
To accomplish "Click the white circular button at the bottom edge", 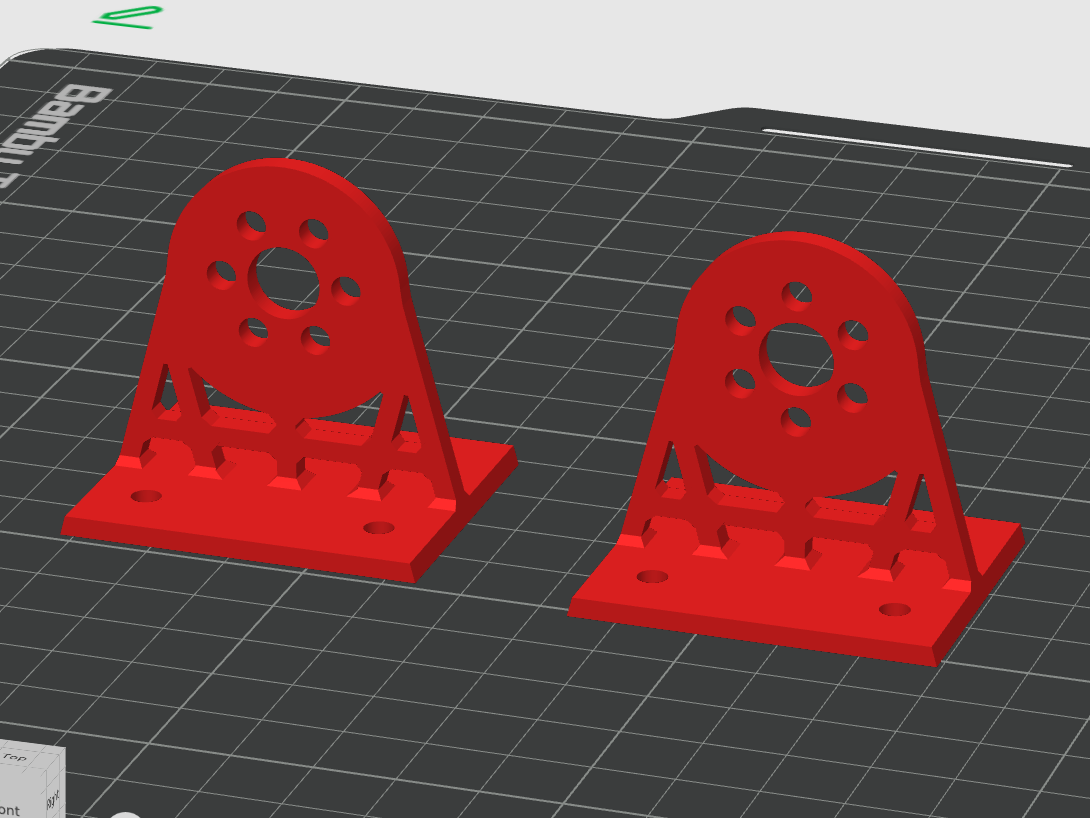I will coord(125,814).
